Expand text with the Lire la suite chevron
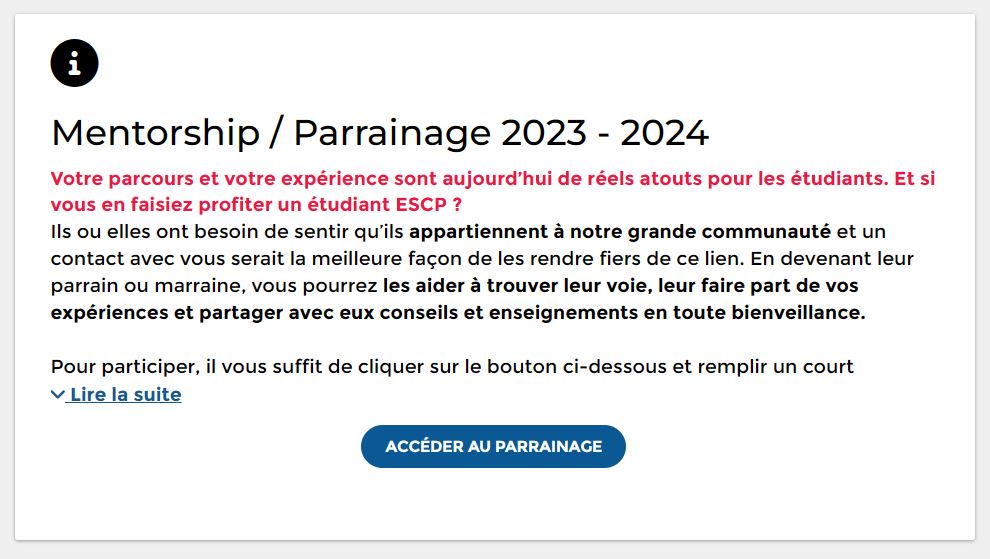 tap(57, 395)
